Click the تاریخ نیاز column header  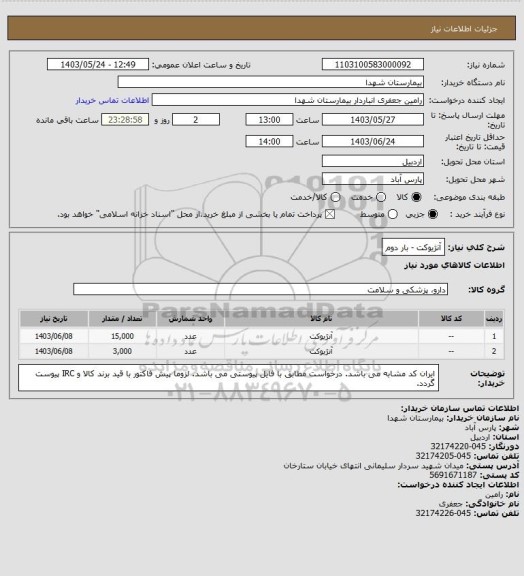[x=54, y=318]
